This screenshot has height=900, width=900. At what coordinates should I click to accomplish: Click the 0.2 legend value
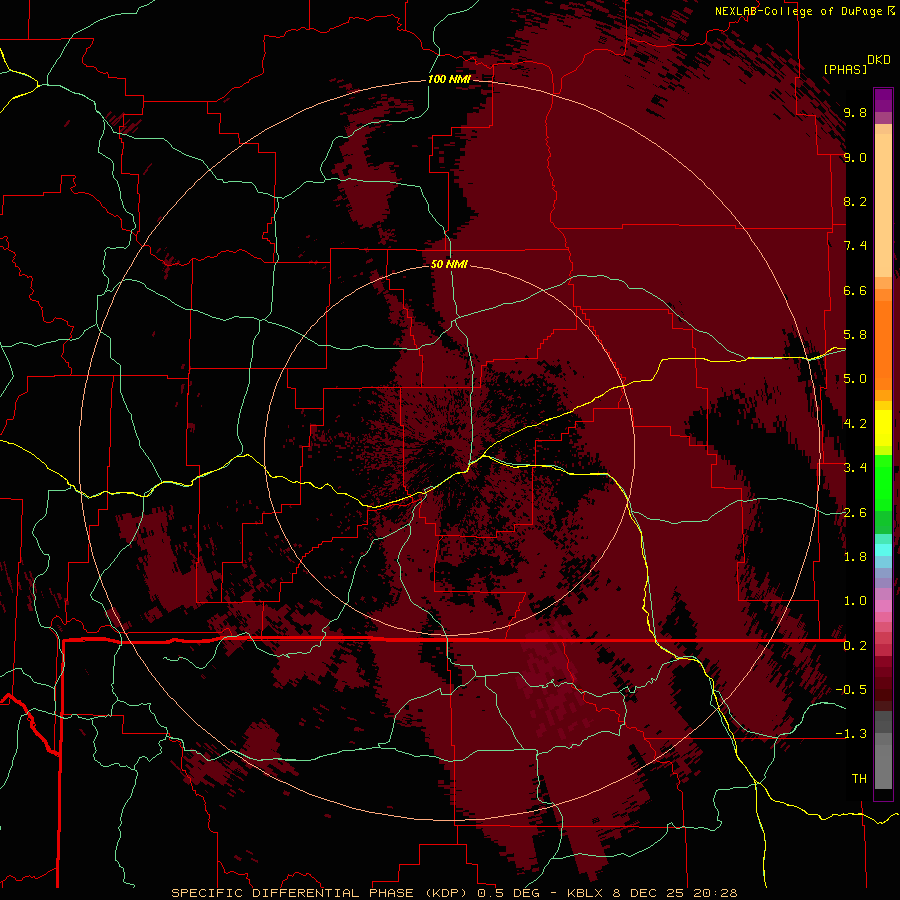point(855,646)
